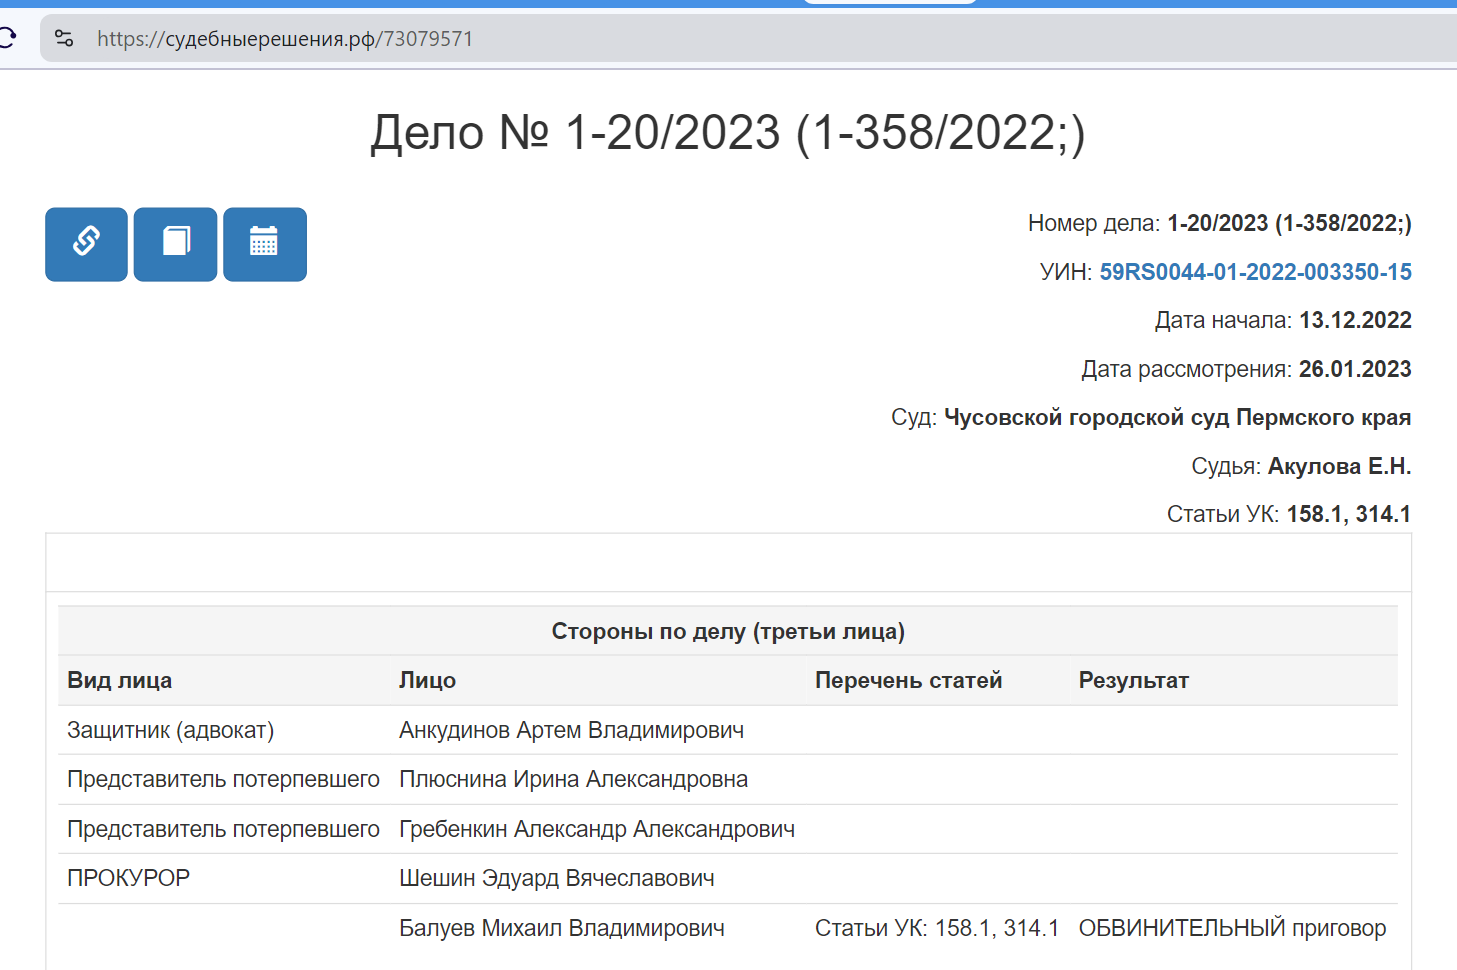Click name Плюснина Ирина Александровна
Image resolution: width=1457 pixels, height=970 pixels.
tap(573, 779)
